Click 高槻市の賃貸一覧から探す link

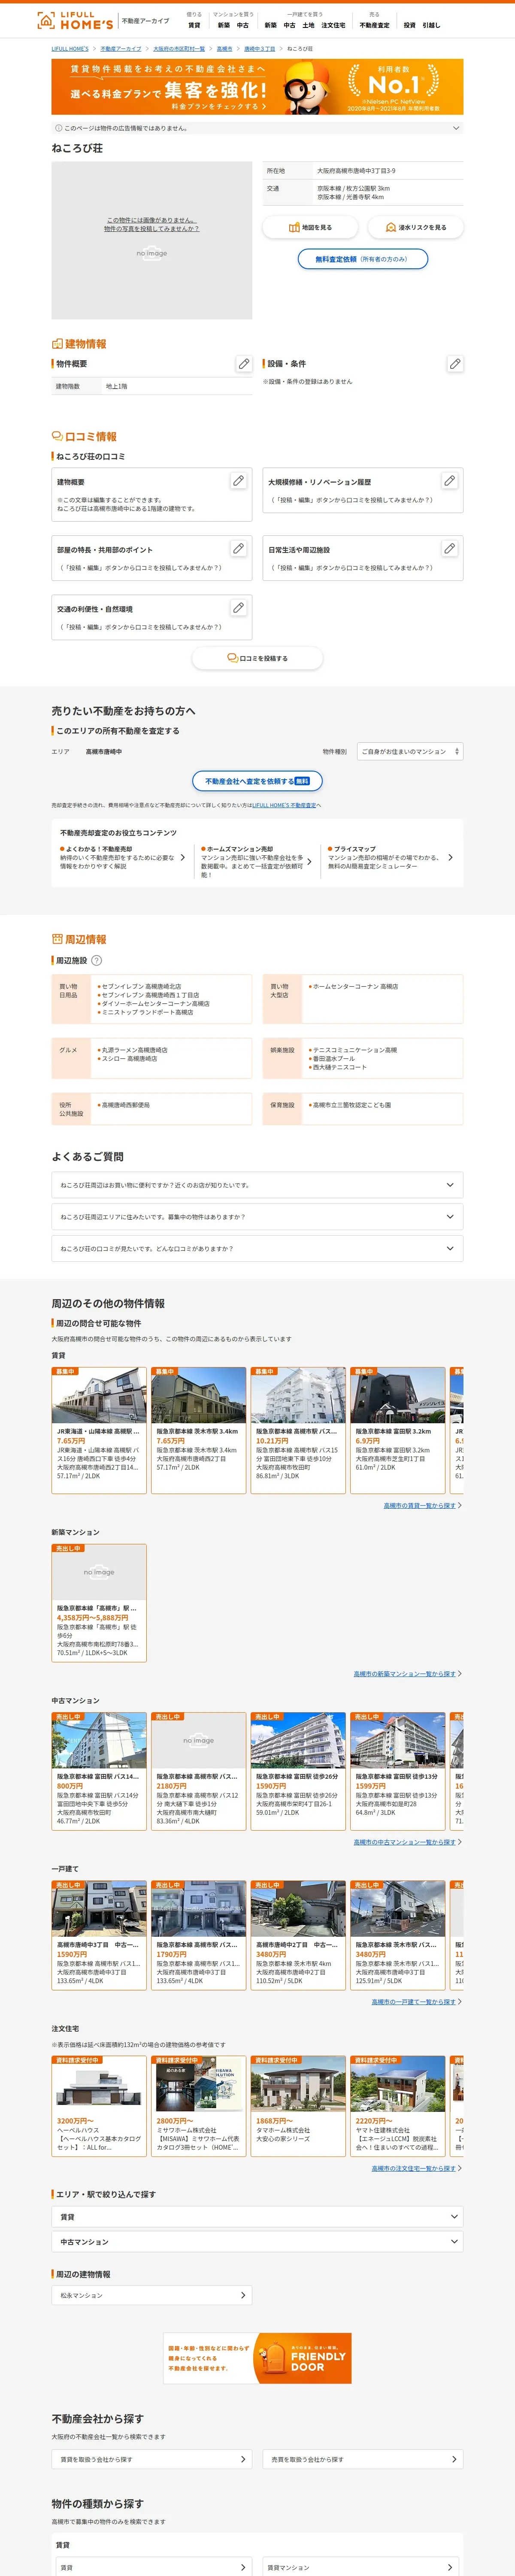[x=420, y=1505]
